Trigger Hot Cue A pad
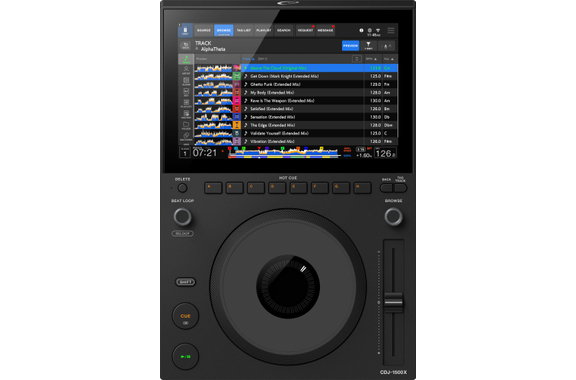 [213, 188]
